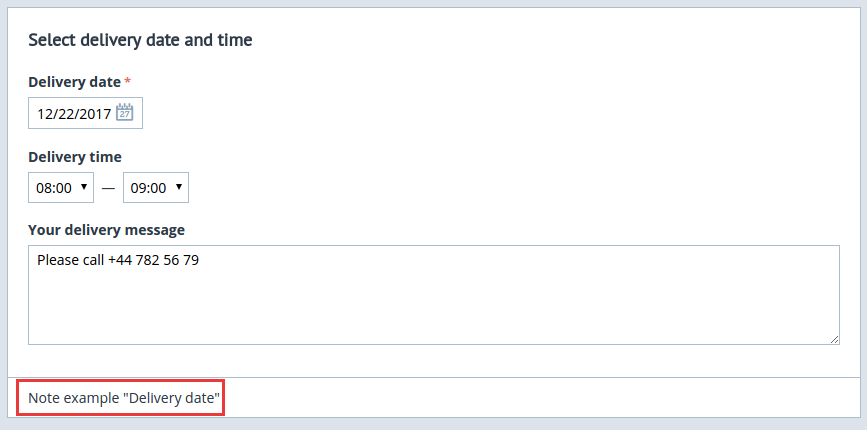
Task: Click the "Select delivery date and time" heading
Action: 140,40
